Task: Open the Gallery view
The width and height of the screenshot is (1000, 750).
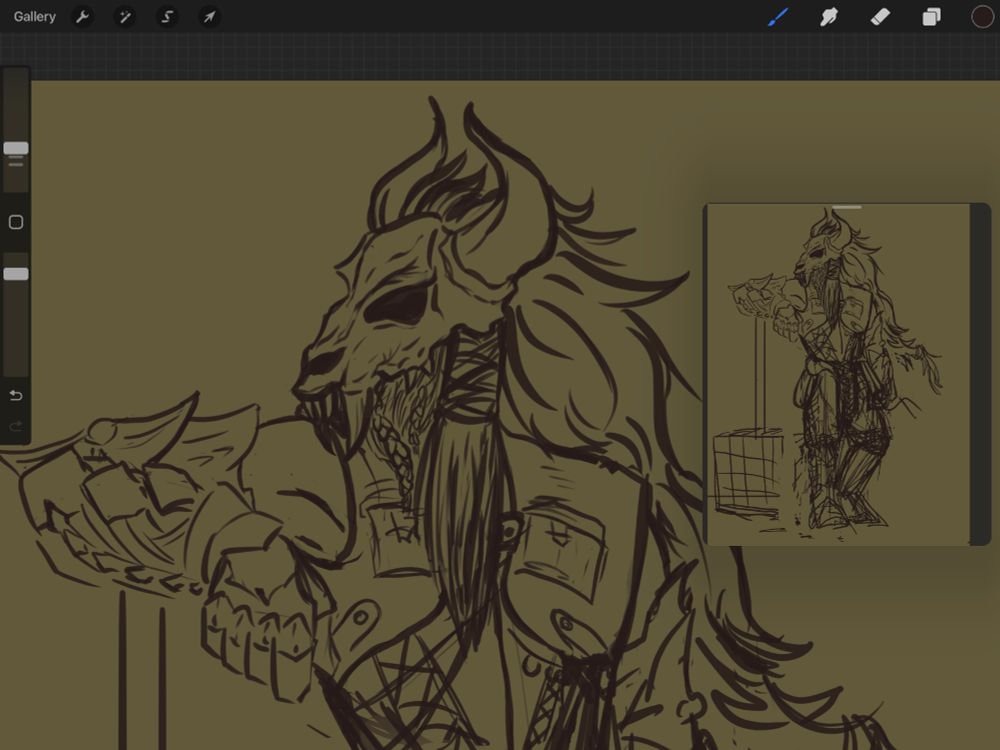Action: pos(34,17)
